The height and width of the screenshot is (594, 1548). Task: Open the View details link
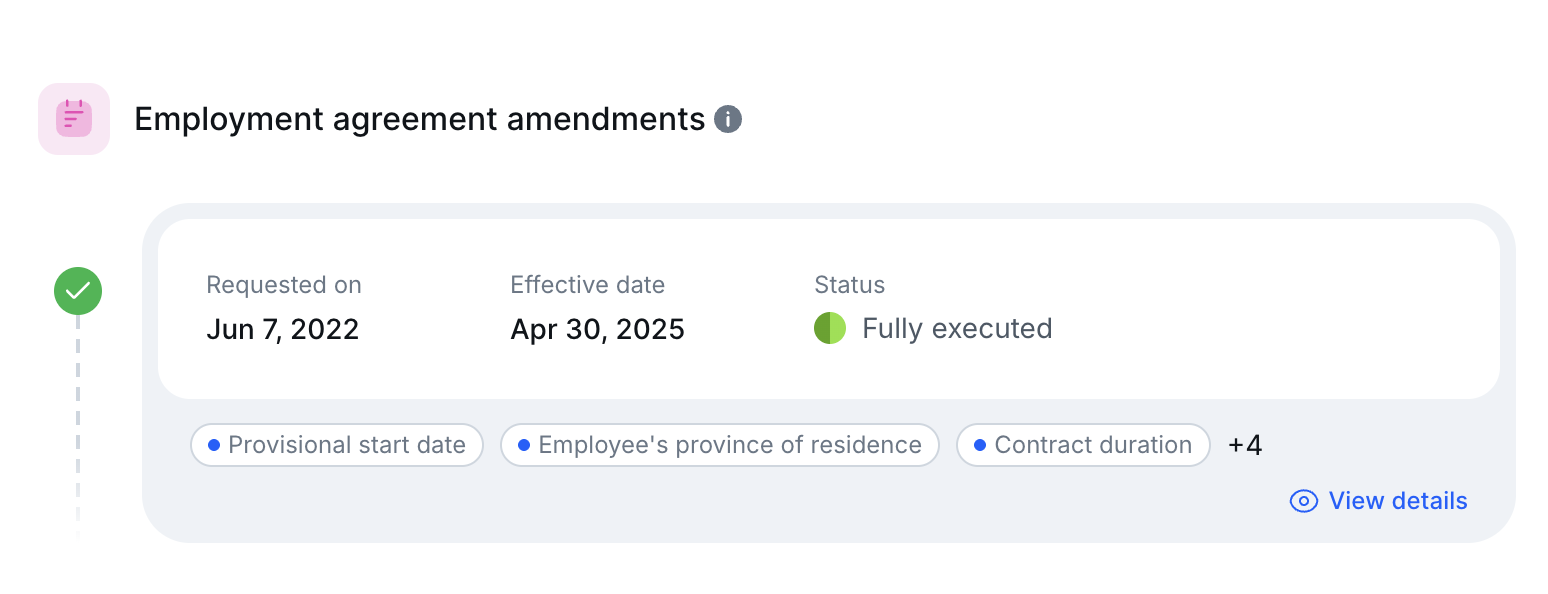[x=1379, y=501]
